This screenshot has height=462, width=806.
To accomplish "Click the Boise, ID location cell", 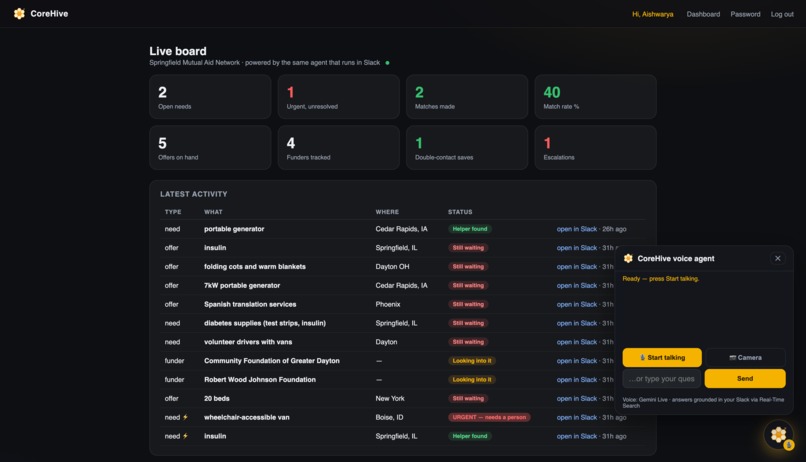I will click(x=389, y=417).
